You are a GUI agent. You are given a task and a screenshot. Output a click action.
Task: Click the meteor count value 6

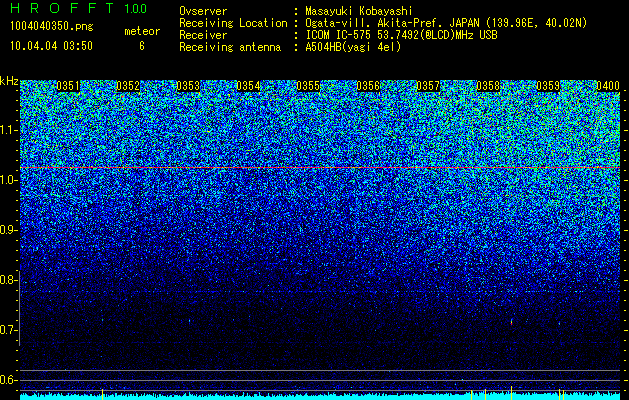click(x=142, y=46)
